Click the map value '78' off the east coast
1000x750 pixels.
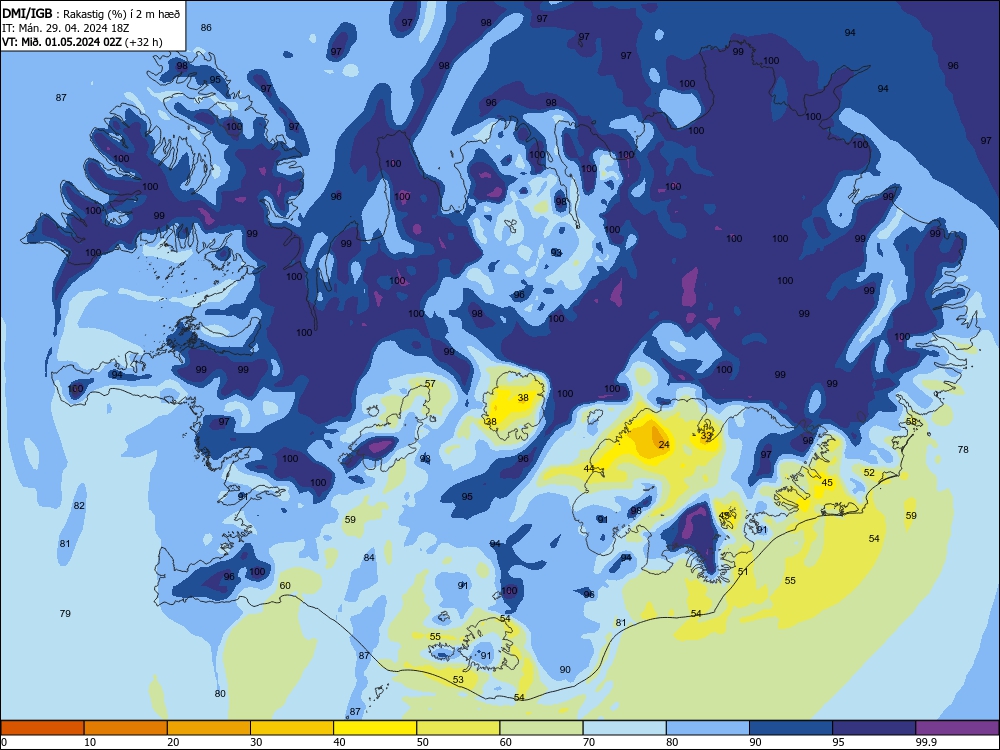coord(963,450)
